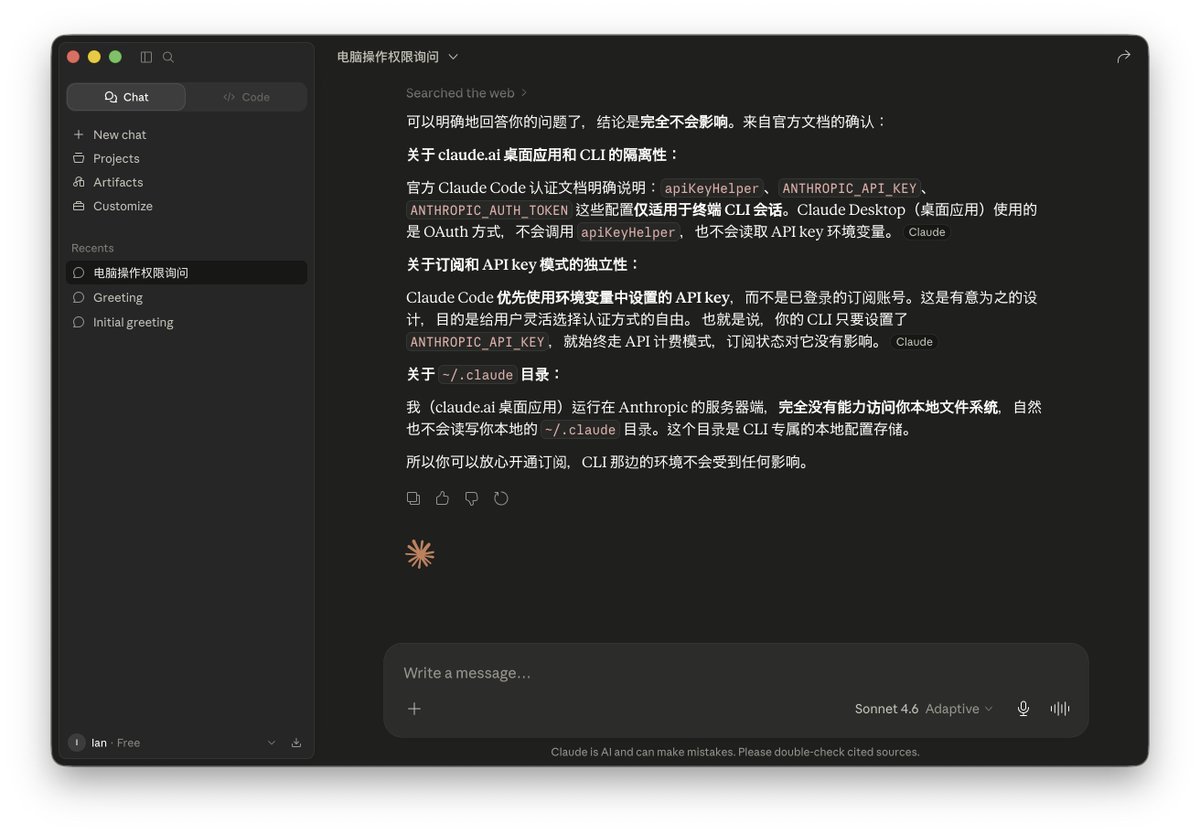This screenshot has height=834, width=1200.
Task: Expand the Searched the web section
Action: [x=466, y=93]
